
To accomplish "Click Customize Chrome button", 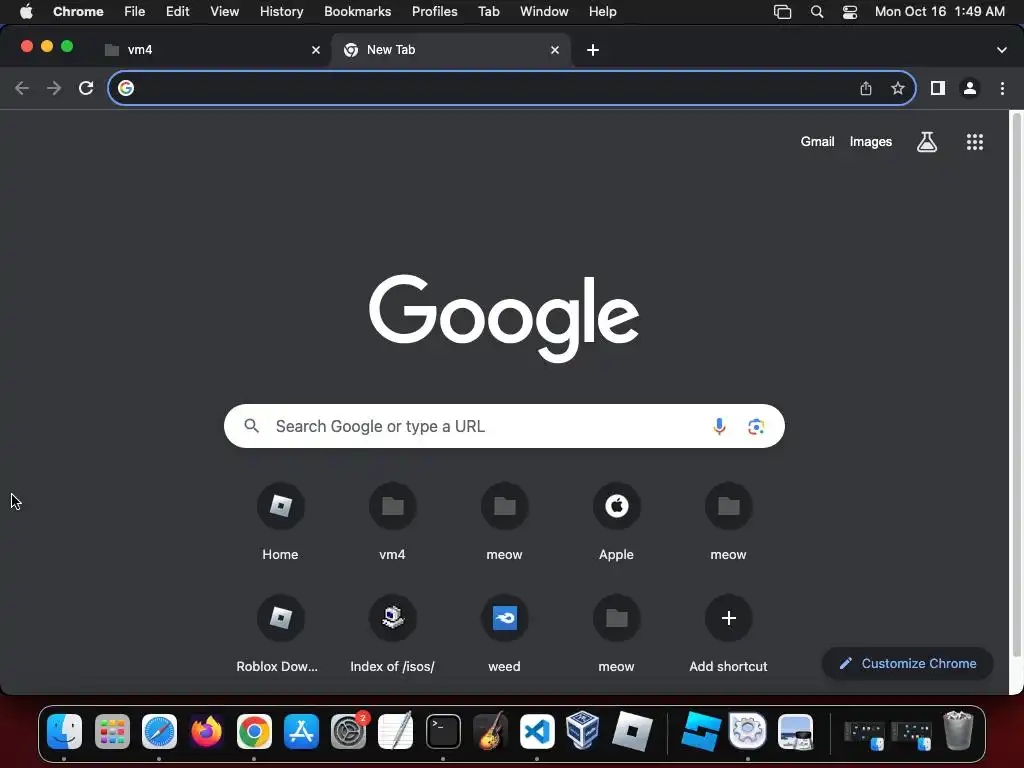I will [908, 664].
